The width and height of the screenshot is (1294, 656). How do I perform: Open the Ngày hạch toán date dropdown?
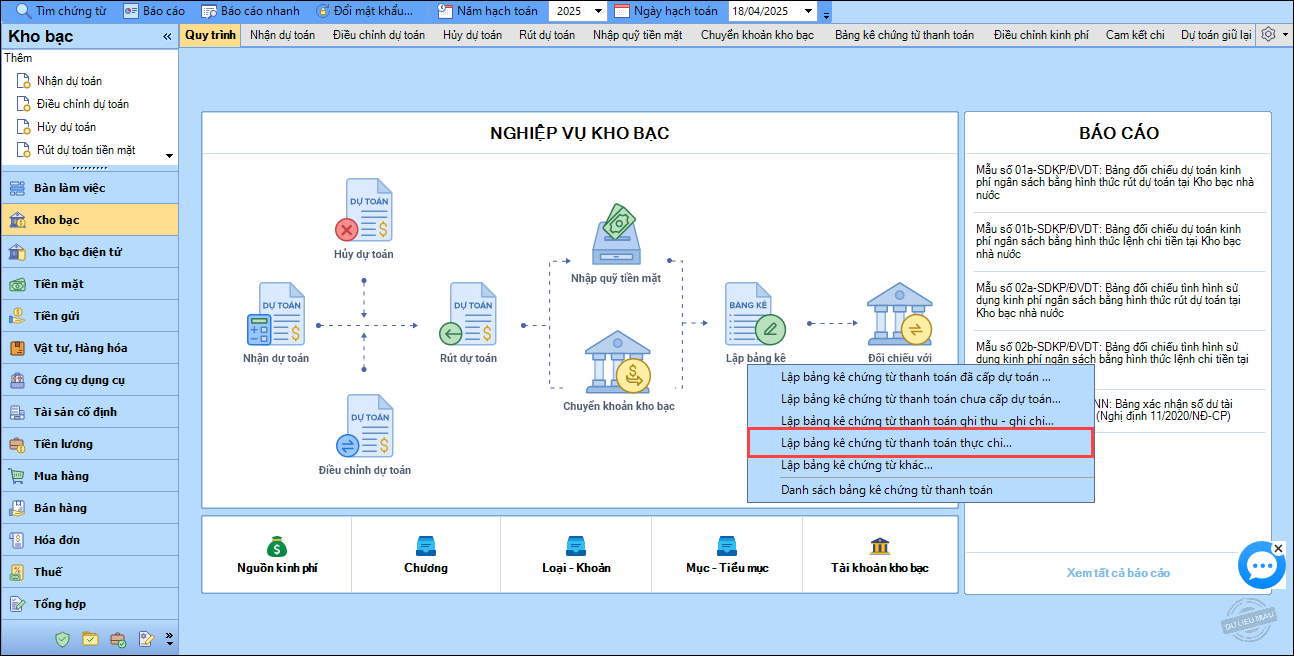810,11
